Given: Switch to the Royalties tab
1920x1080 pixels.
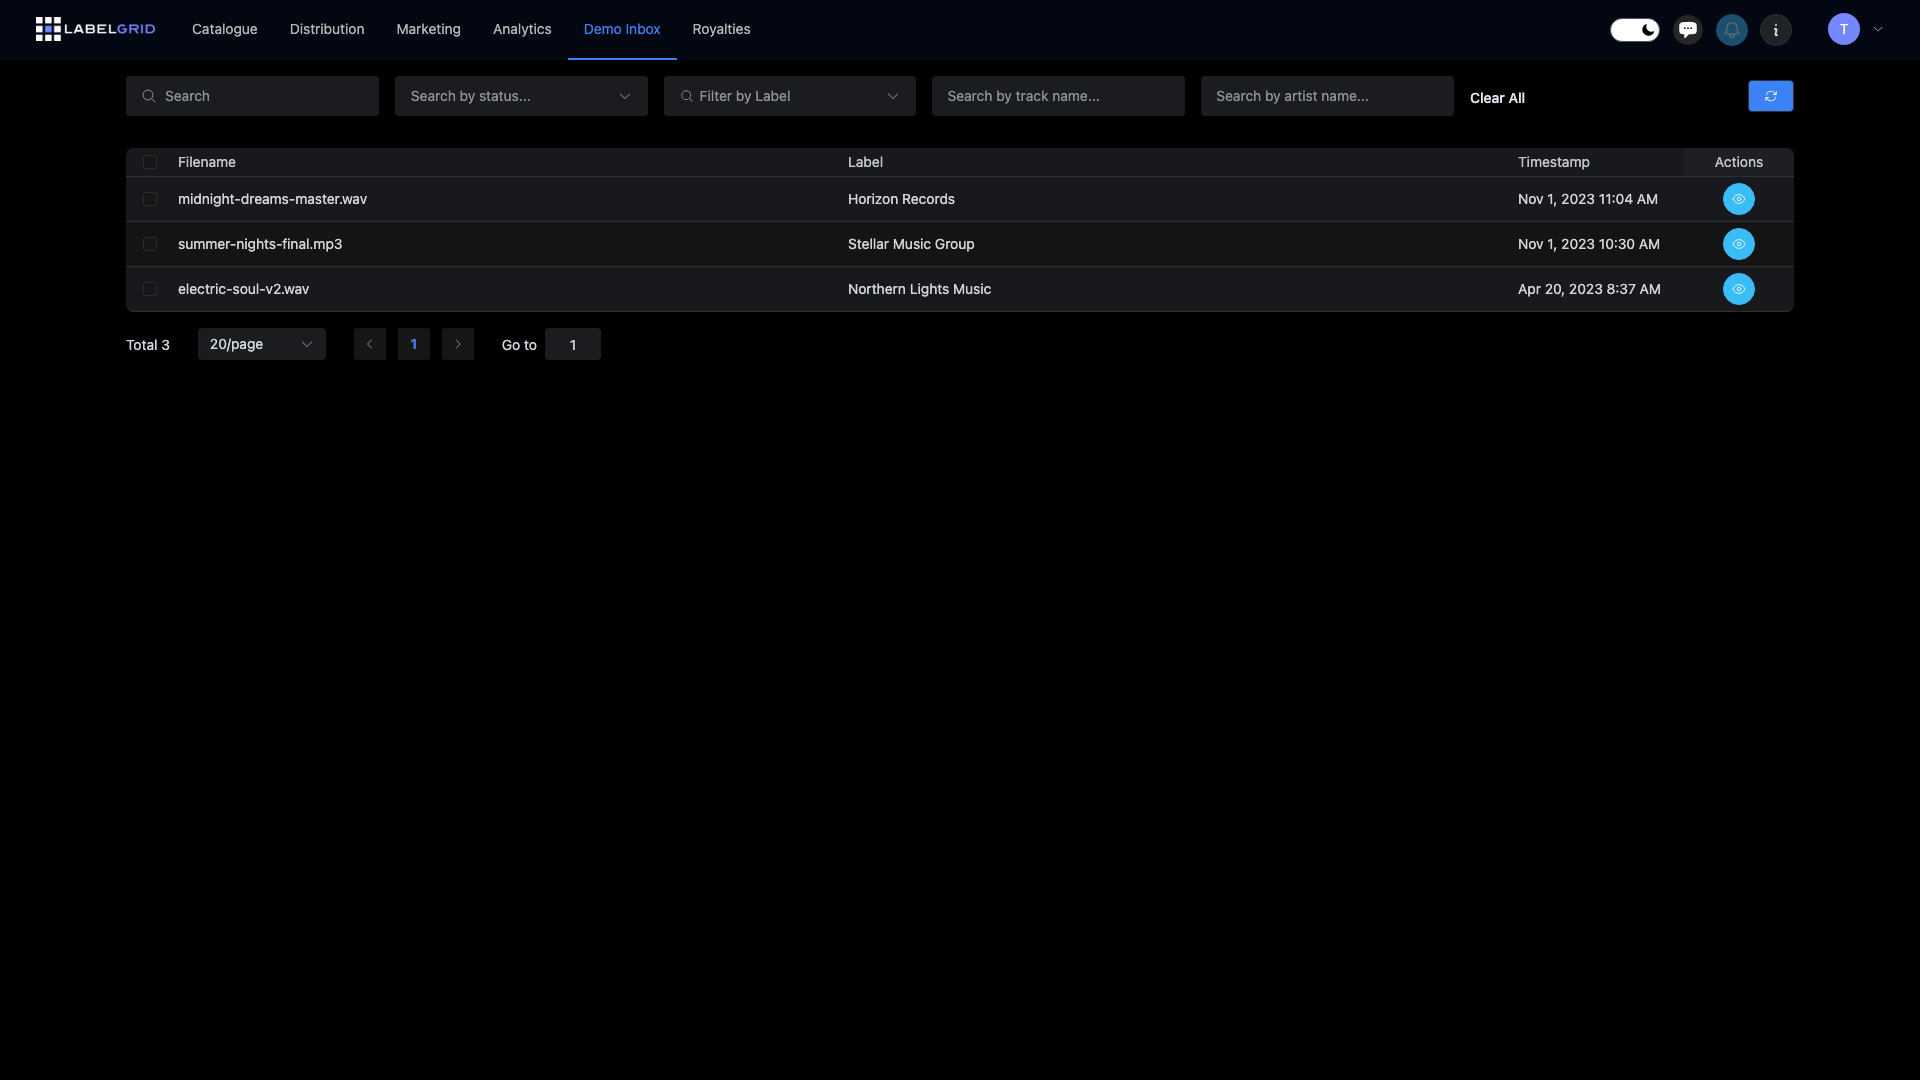Looking at the screenshot, I should 721,29.
